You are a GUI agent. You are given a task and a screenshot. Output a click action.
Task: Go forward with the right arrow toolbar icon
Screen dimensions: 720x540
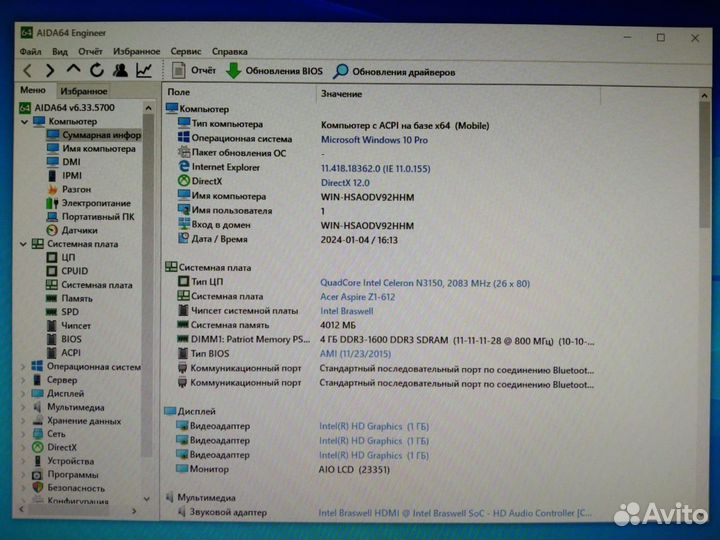point(50,70)
